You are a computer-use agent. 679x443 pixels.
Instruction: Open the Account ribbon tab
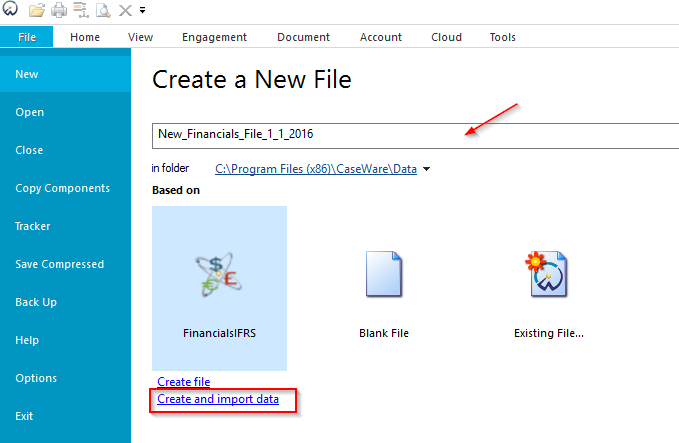[x=381, y=37]
